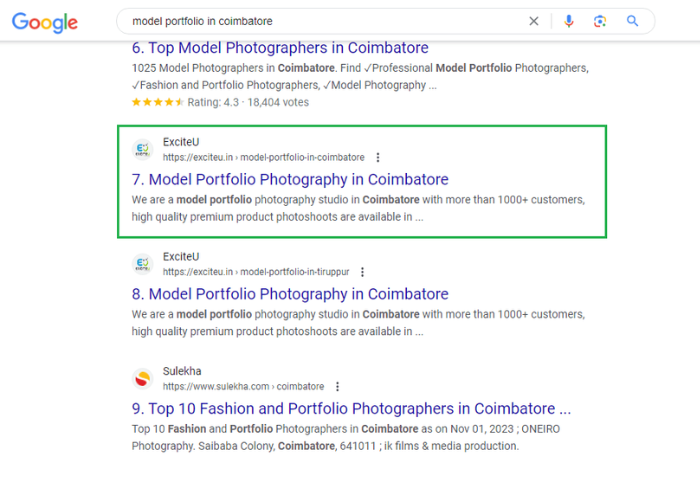
Task: Open the three-dot menu for the model-portfolio-in-tiruppur result
Action: coord(363,272)
